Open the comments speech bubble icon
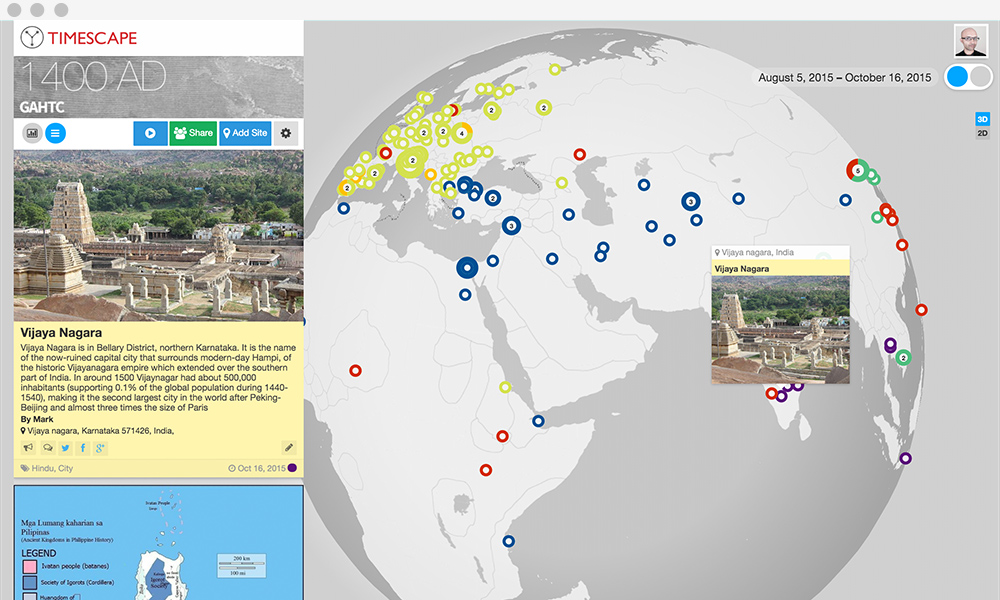The height and width of the screenshot is (600, 1000). [x=47, y=448]
